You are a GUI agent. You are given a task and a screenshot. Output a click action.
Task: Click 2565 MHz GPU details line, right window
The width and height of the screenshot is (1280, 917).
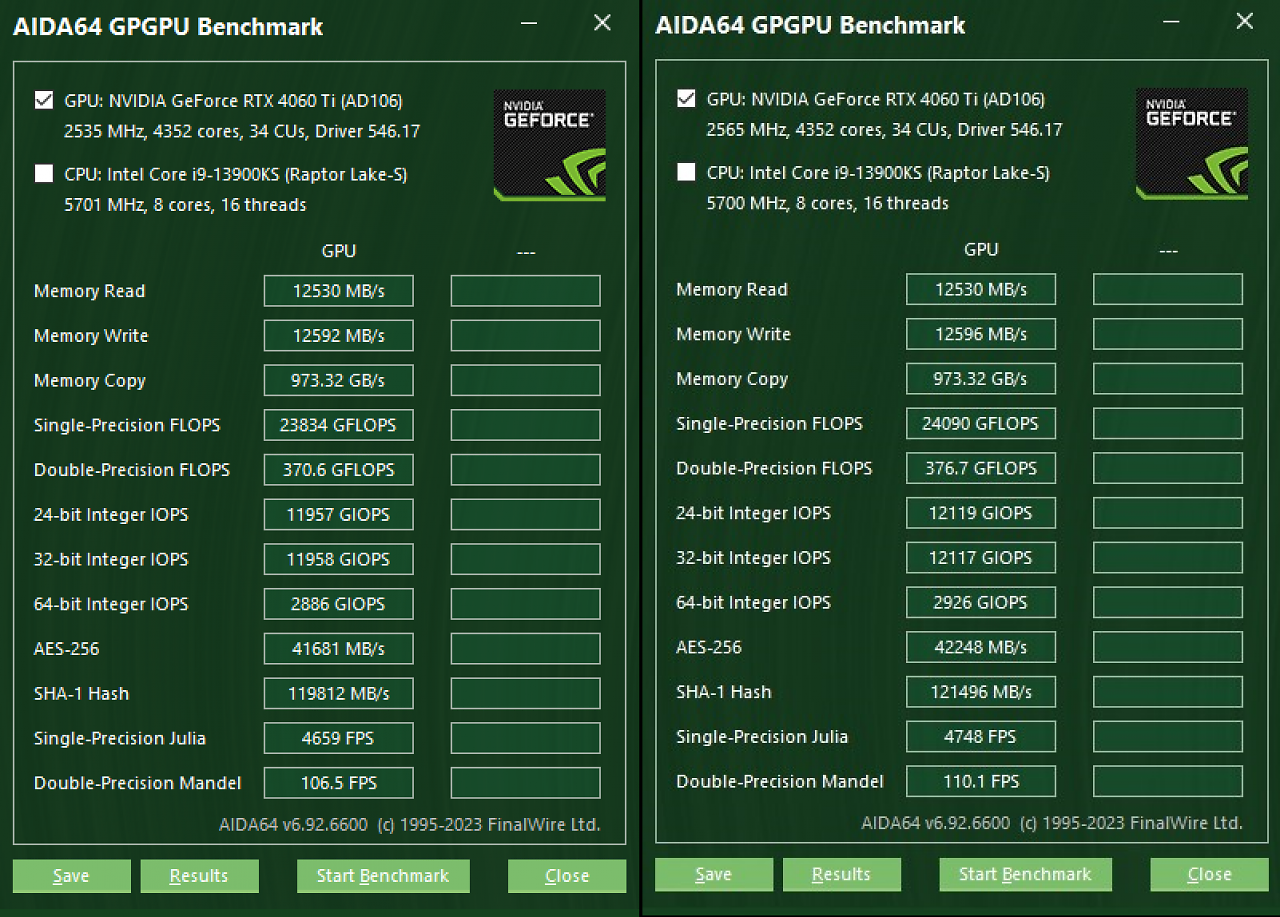pos(885,129)
